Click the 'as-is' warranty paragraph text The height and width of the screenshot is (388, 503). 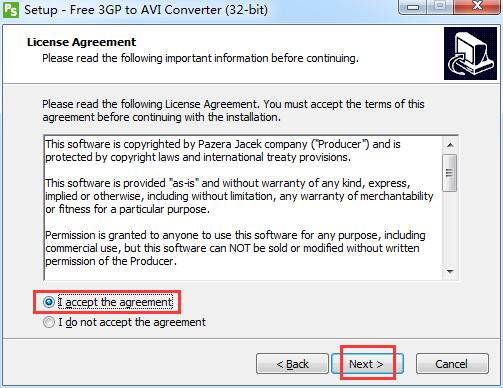pyautogui.click(x=239, y=196)
